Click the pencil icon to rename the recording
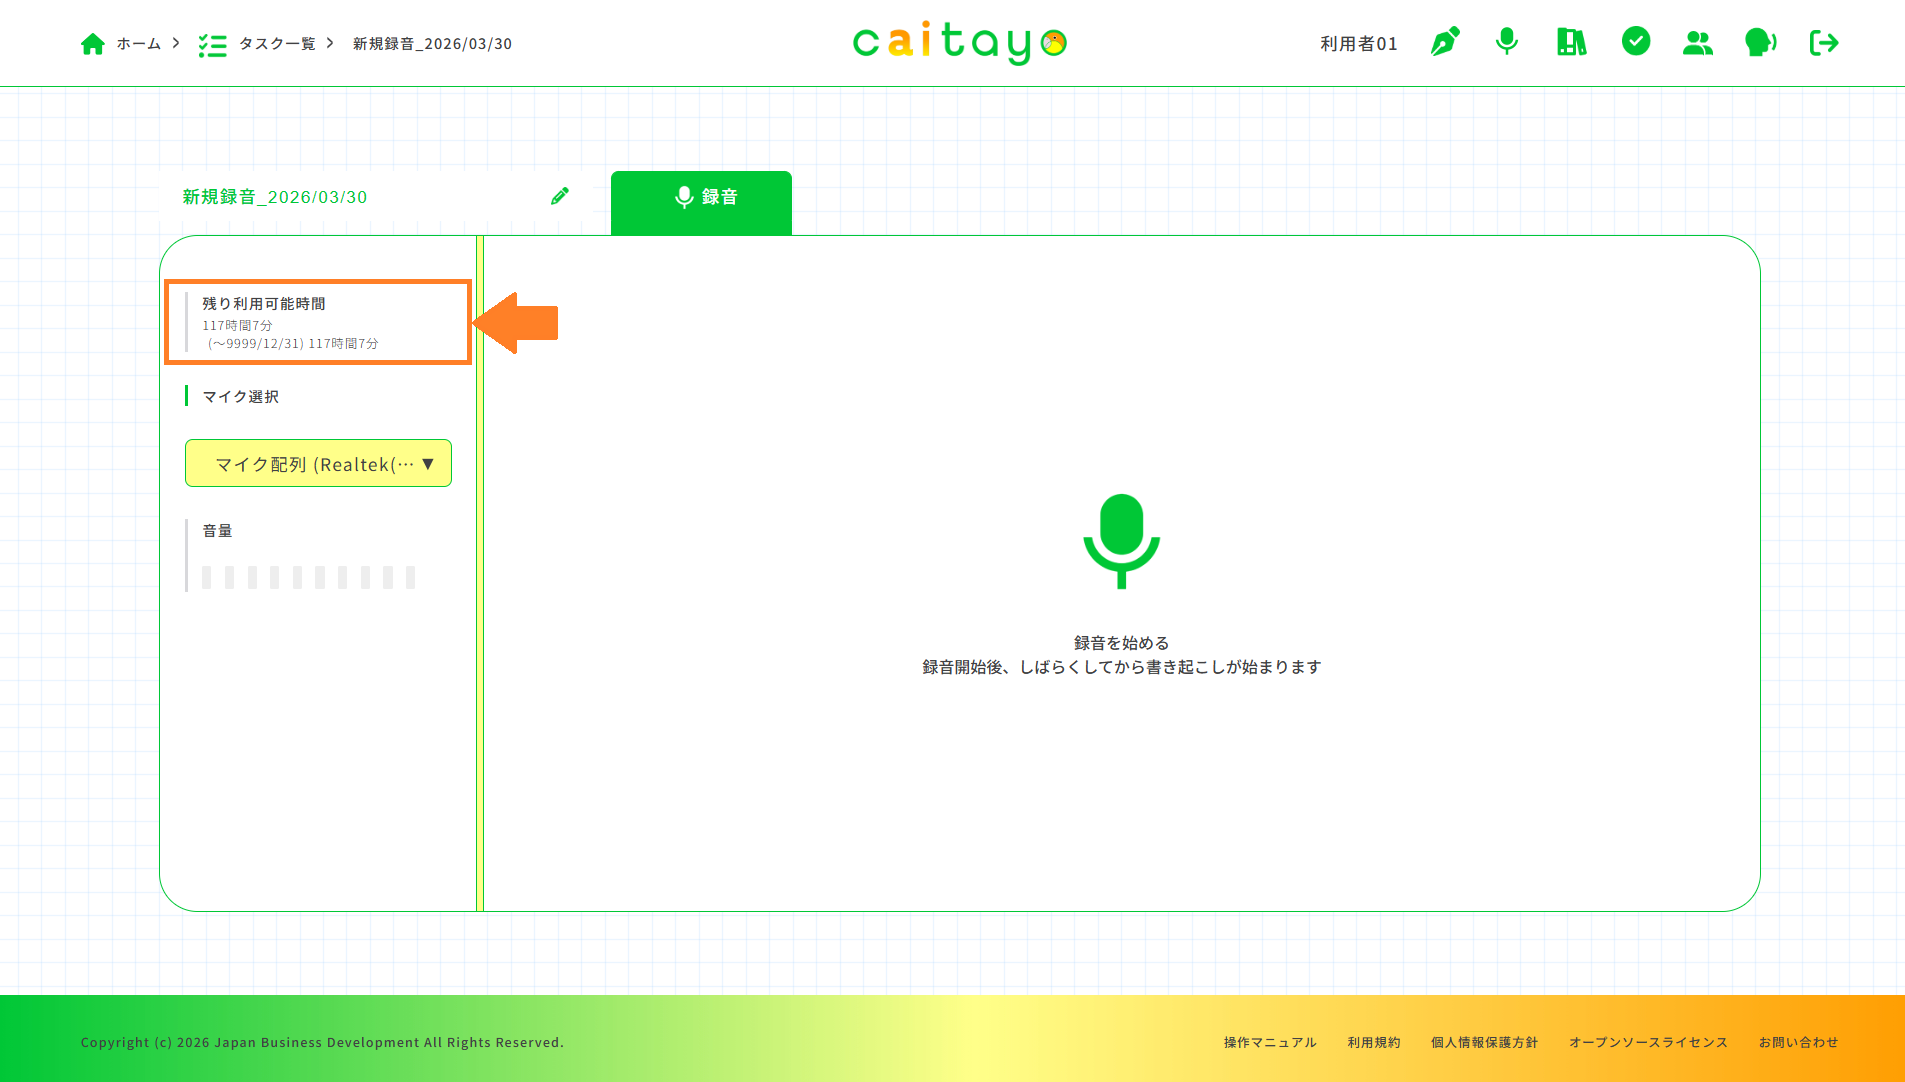Screen dimensions: 1905x1082 [559, 196]
